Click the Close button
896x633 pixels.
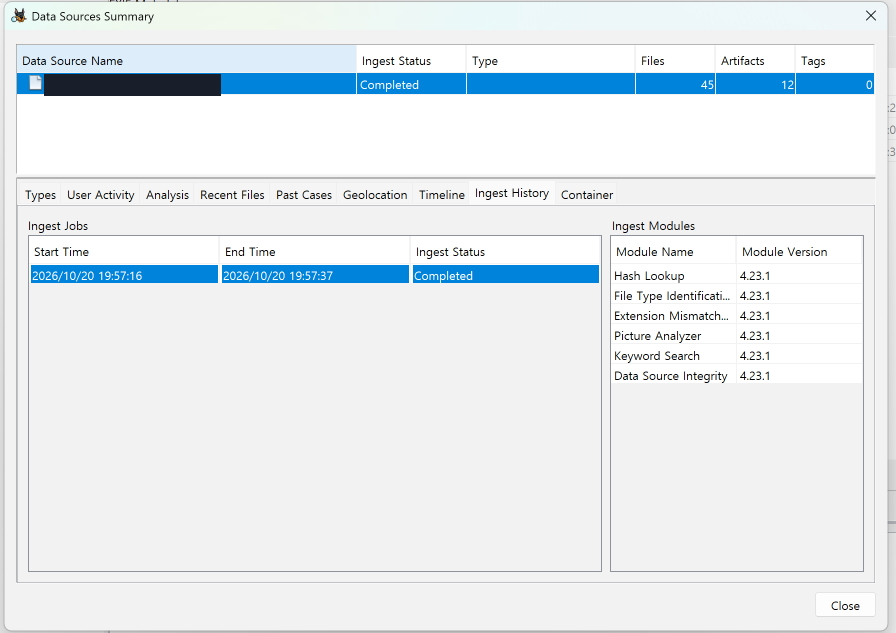point(845,606)
